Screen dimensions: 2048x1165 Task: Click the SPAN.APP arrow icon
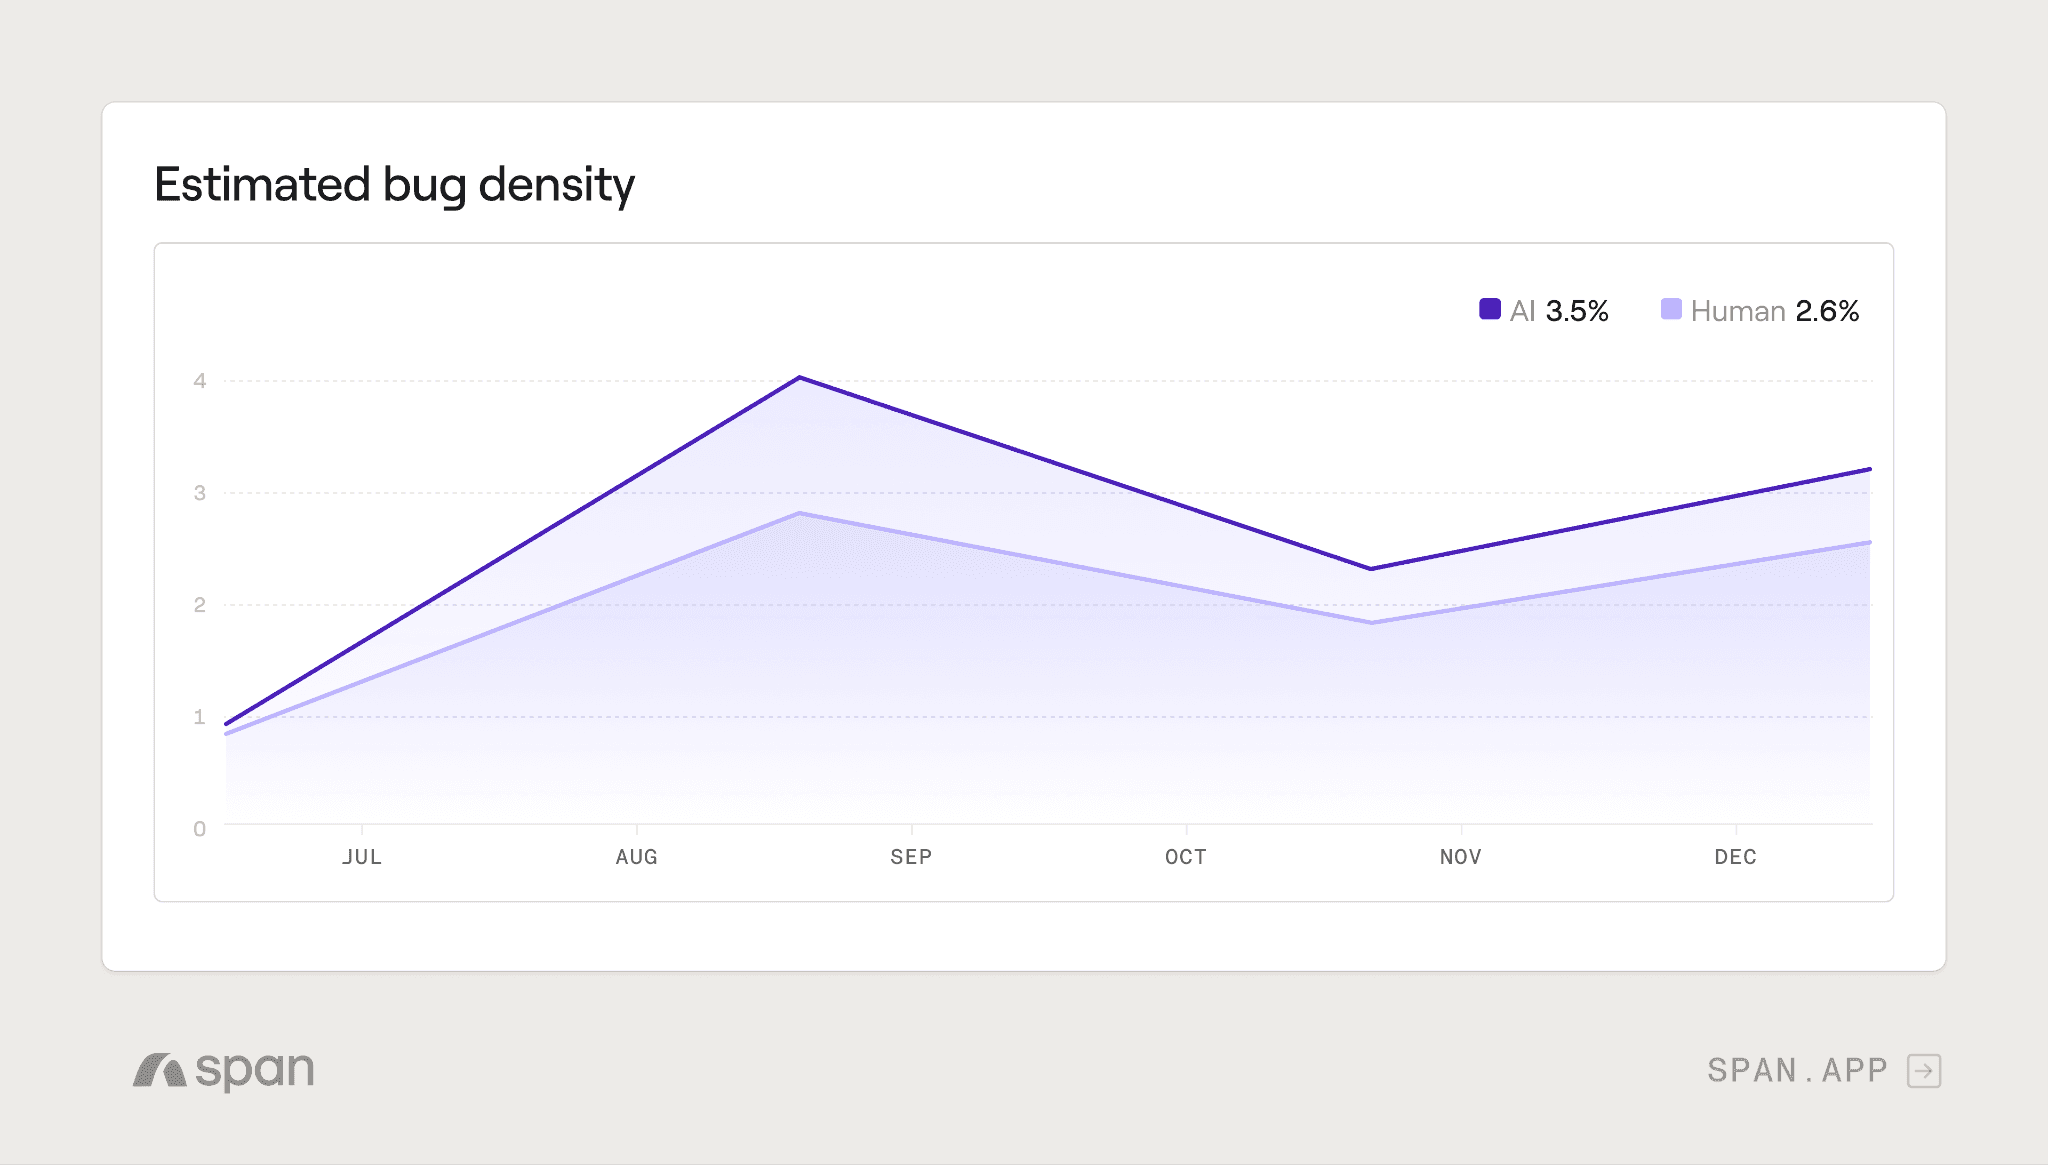tap(1924, 1070)
